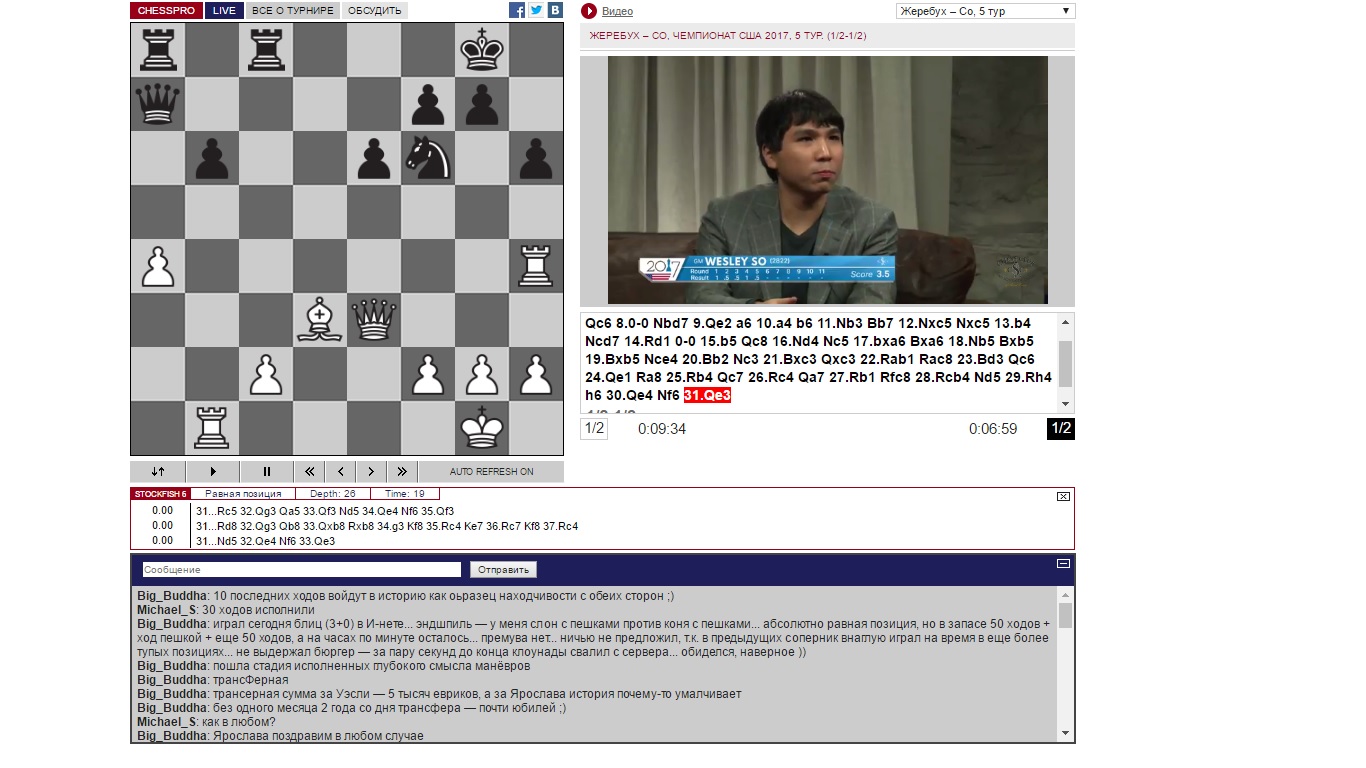Pause the move playback
This screenshot has width=1366, height=768.
(267, 472)
